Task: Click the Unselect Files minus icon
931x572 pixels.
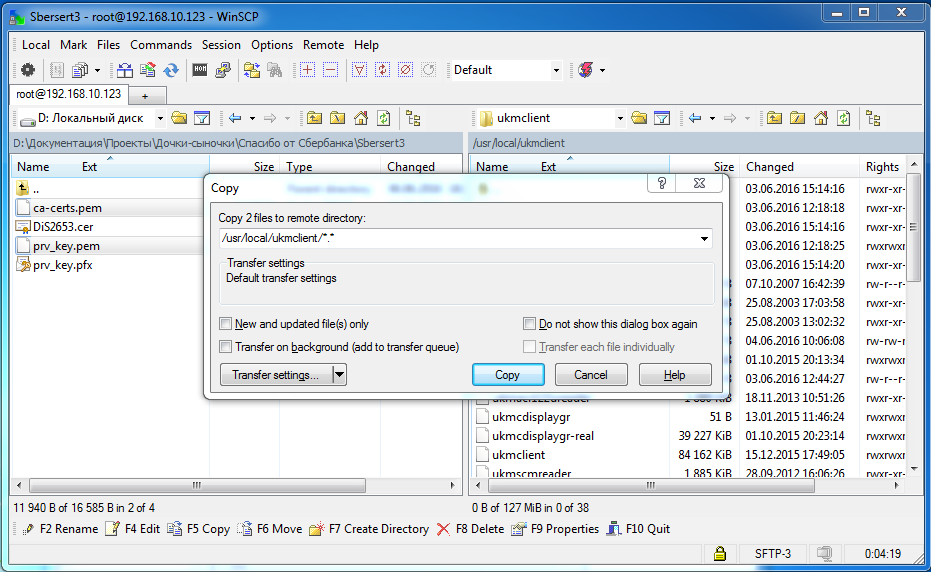Action: (330, 70)
